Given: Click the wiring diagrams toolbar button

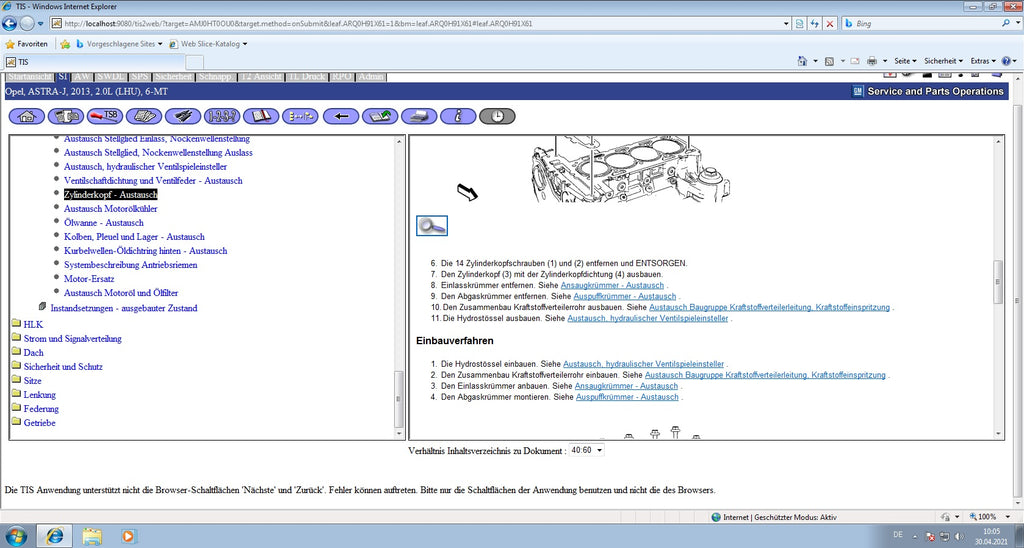Looking at the screenshot, I should (x=184, y=116).
